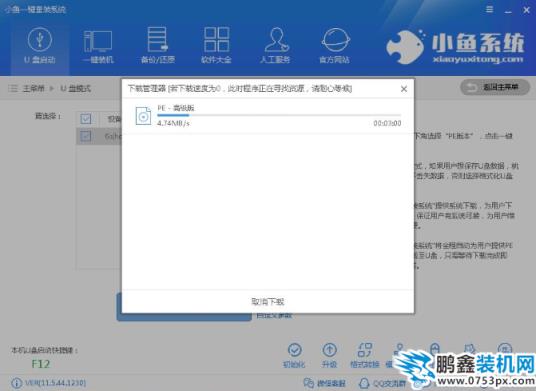Click the PE download file icon
536x391 pixels.
click(143, 116)
